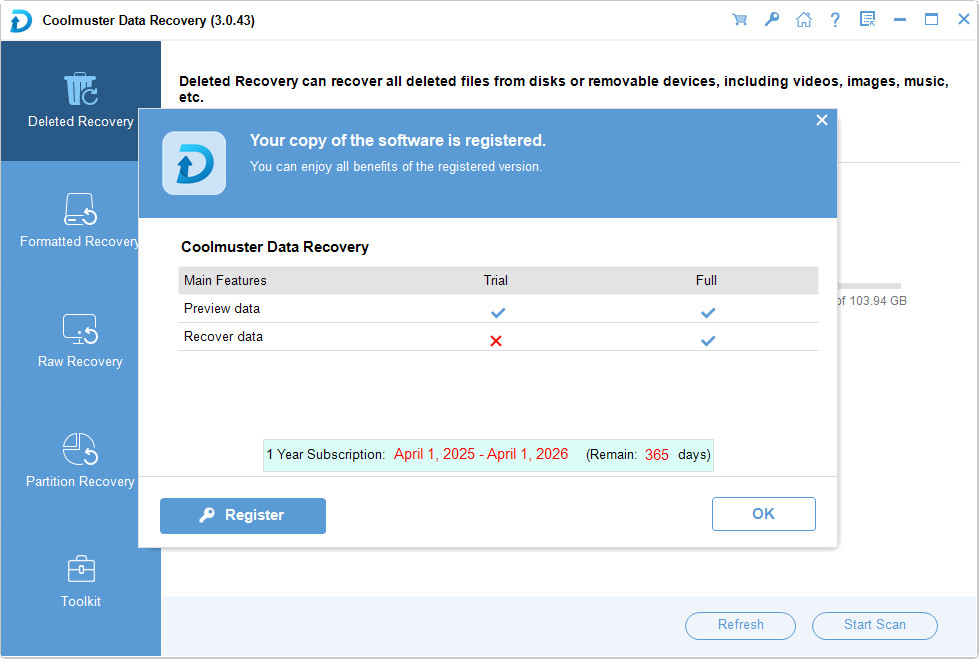Viewport: 979px width, 659px height.
Task: Click the dialog's Coolmuster app logo
Action: click(194, 163)
